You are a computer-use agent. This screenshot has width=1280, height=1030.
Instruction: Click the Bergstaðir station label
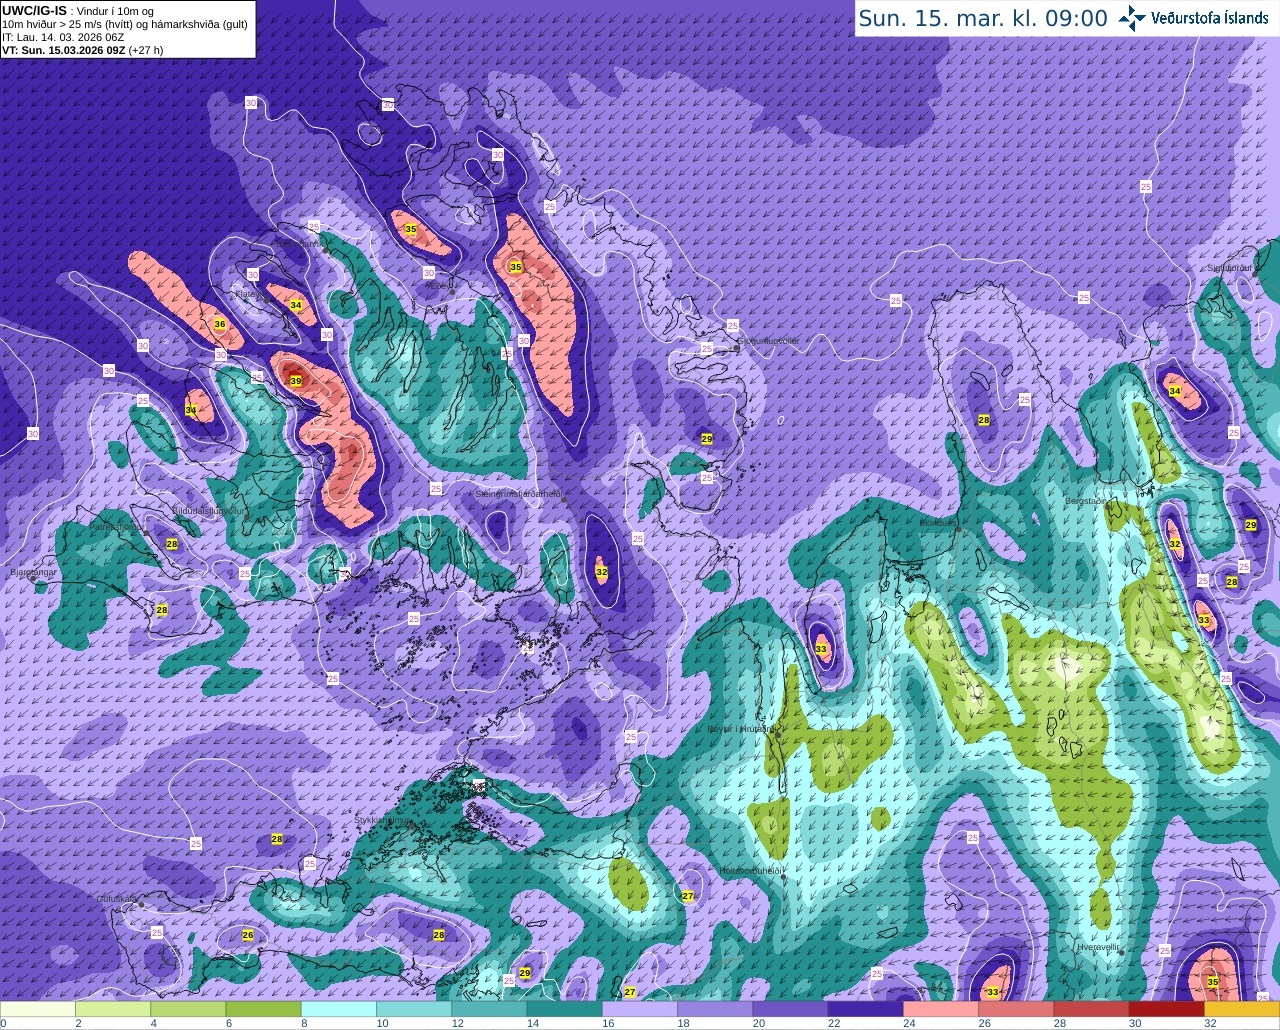[1086, 501]
